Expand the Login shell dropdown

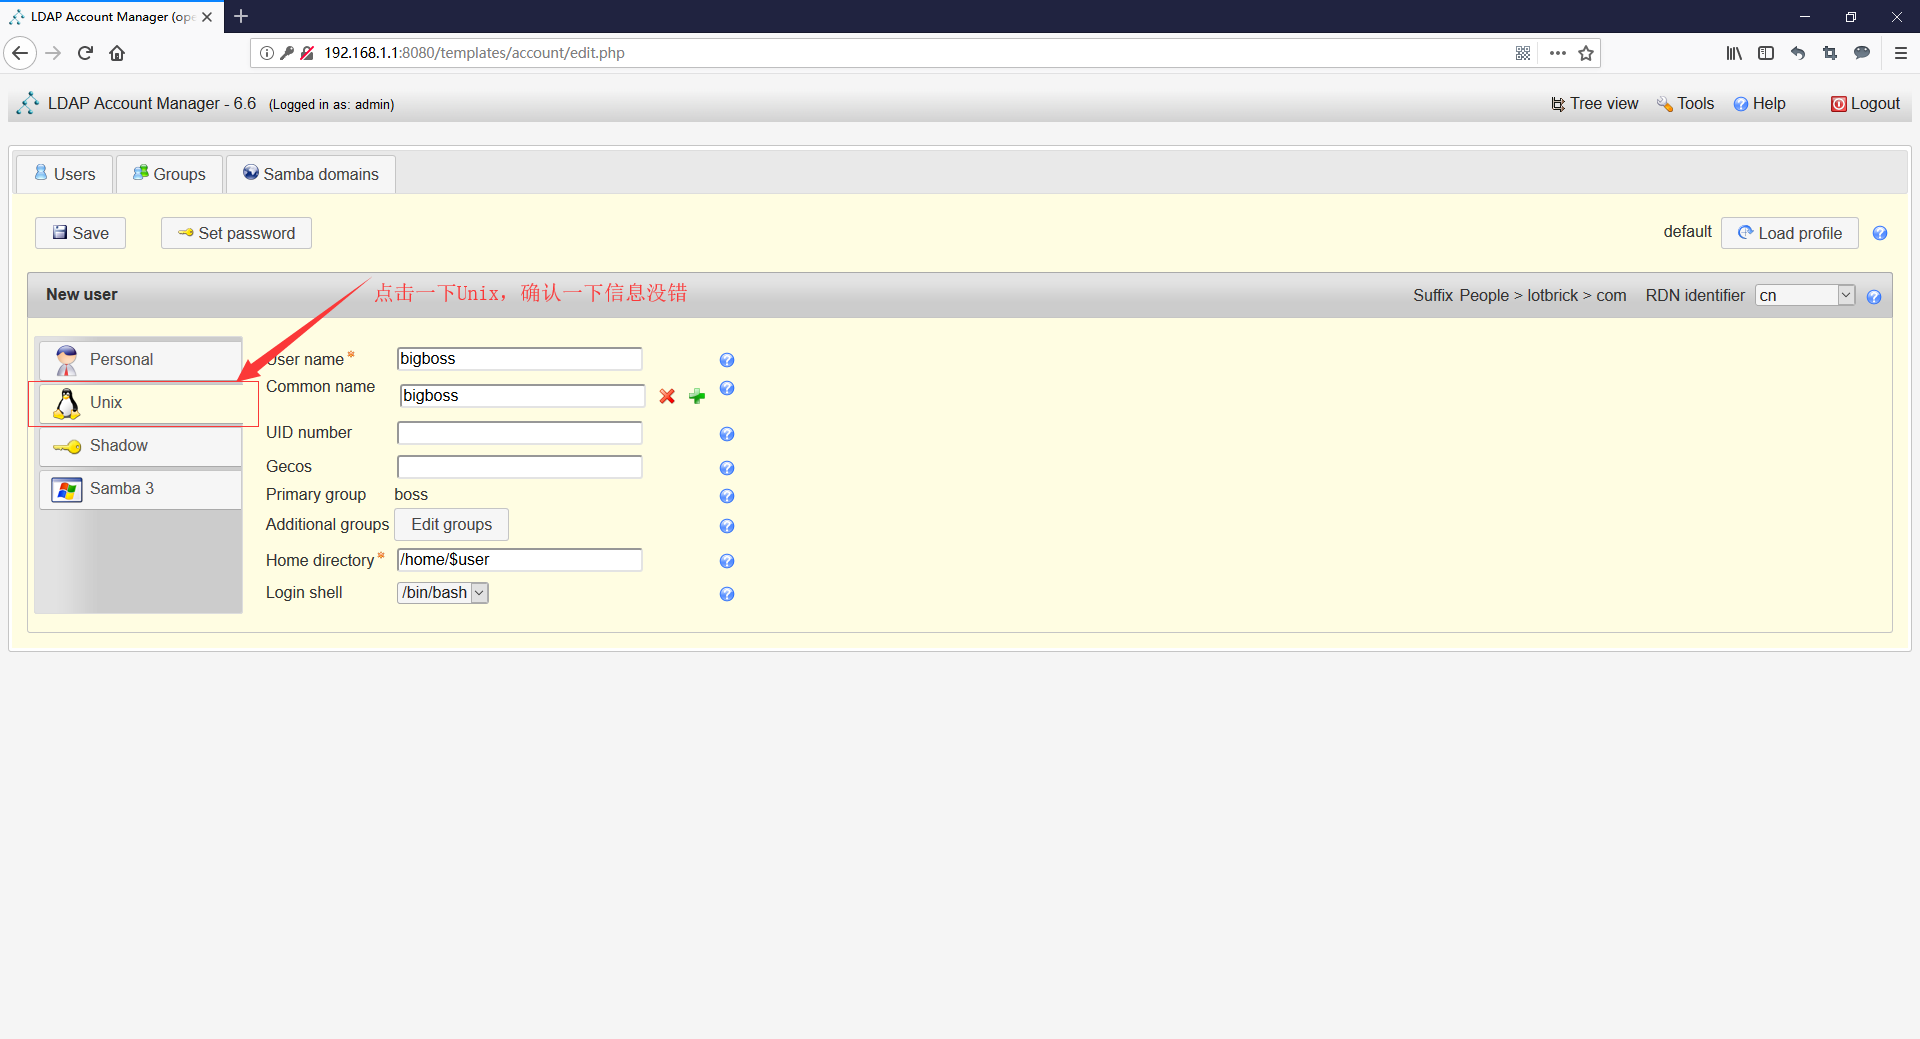[x=442, y=593]
